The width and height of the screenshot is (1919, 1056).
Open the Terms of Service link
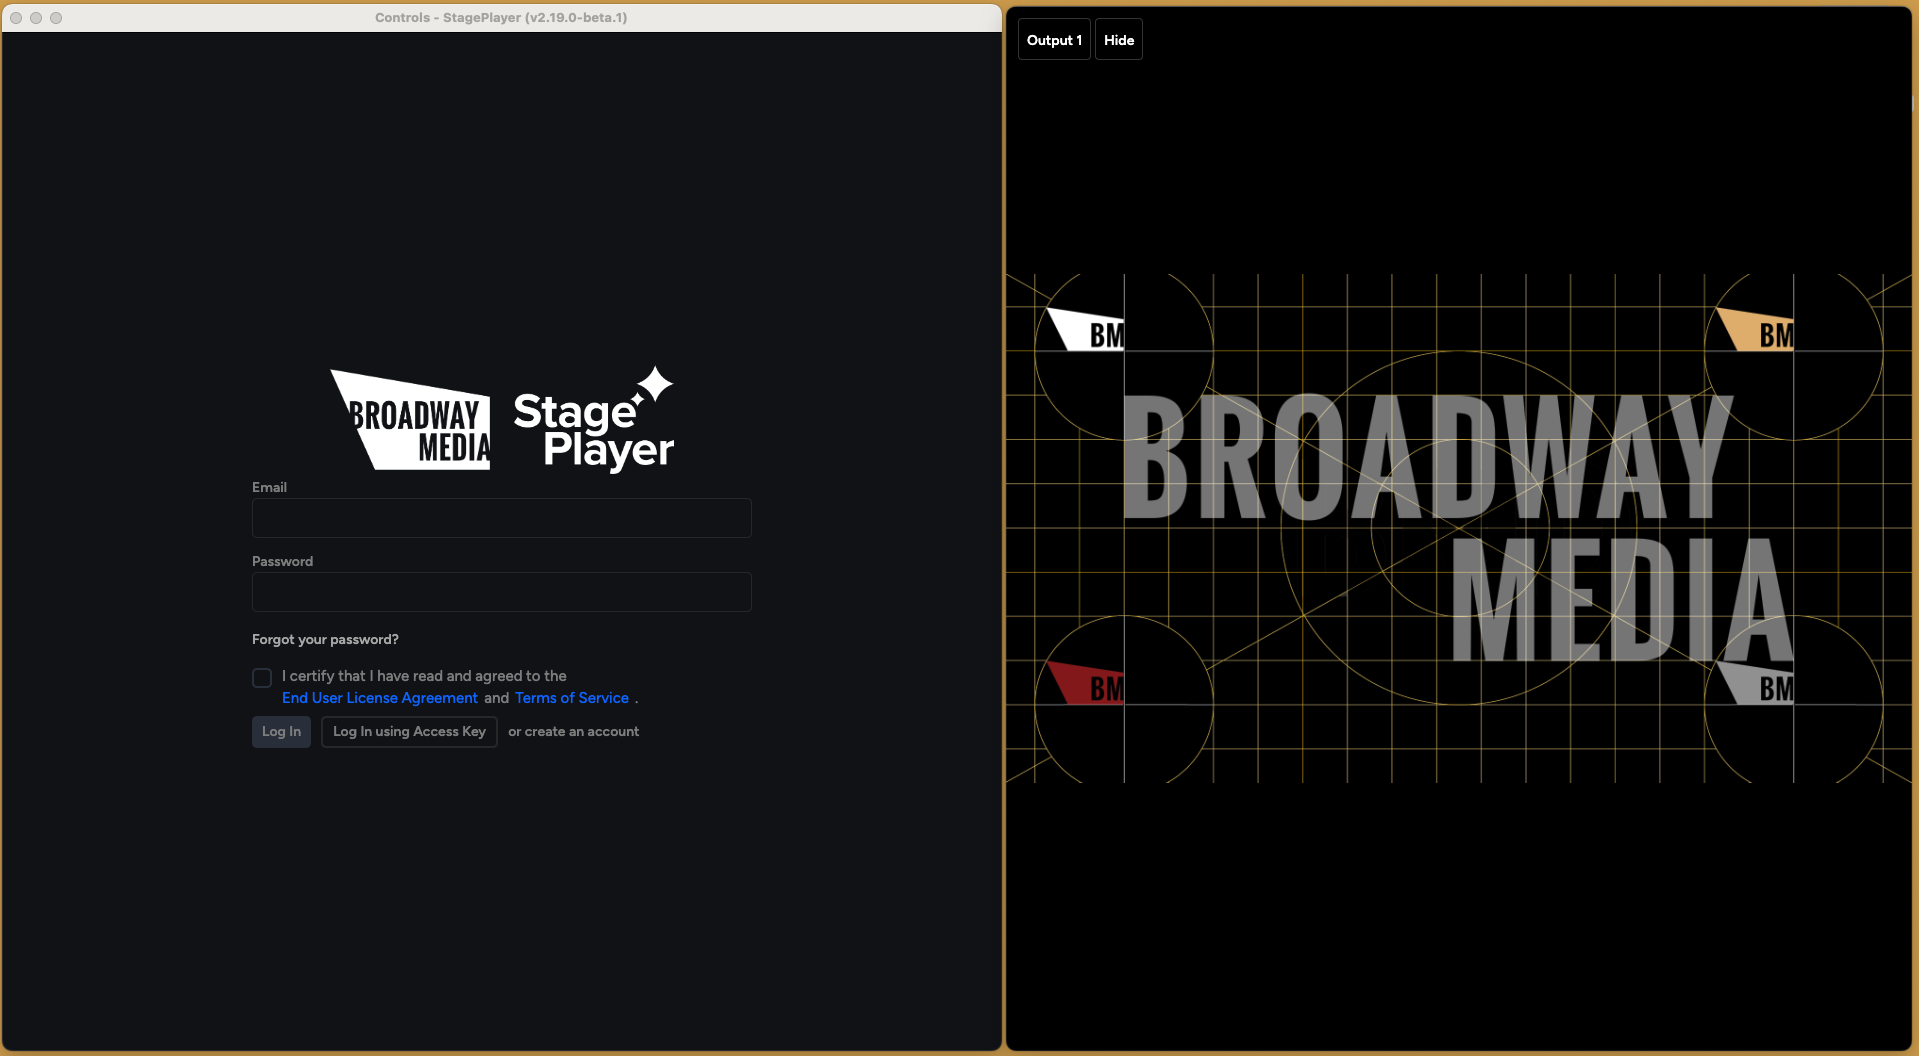tap(572, 698)
